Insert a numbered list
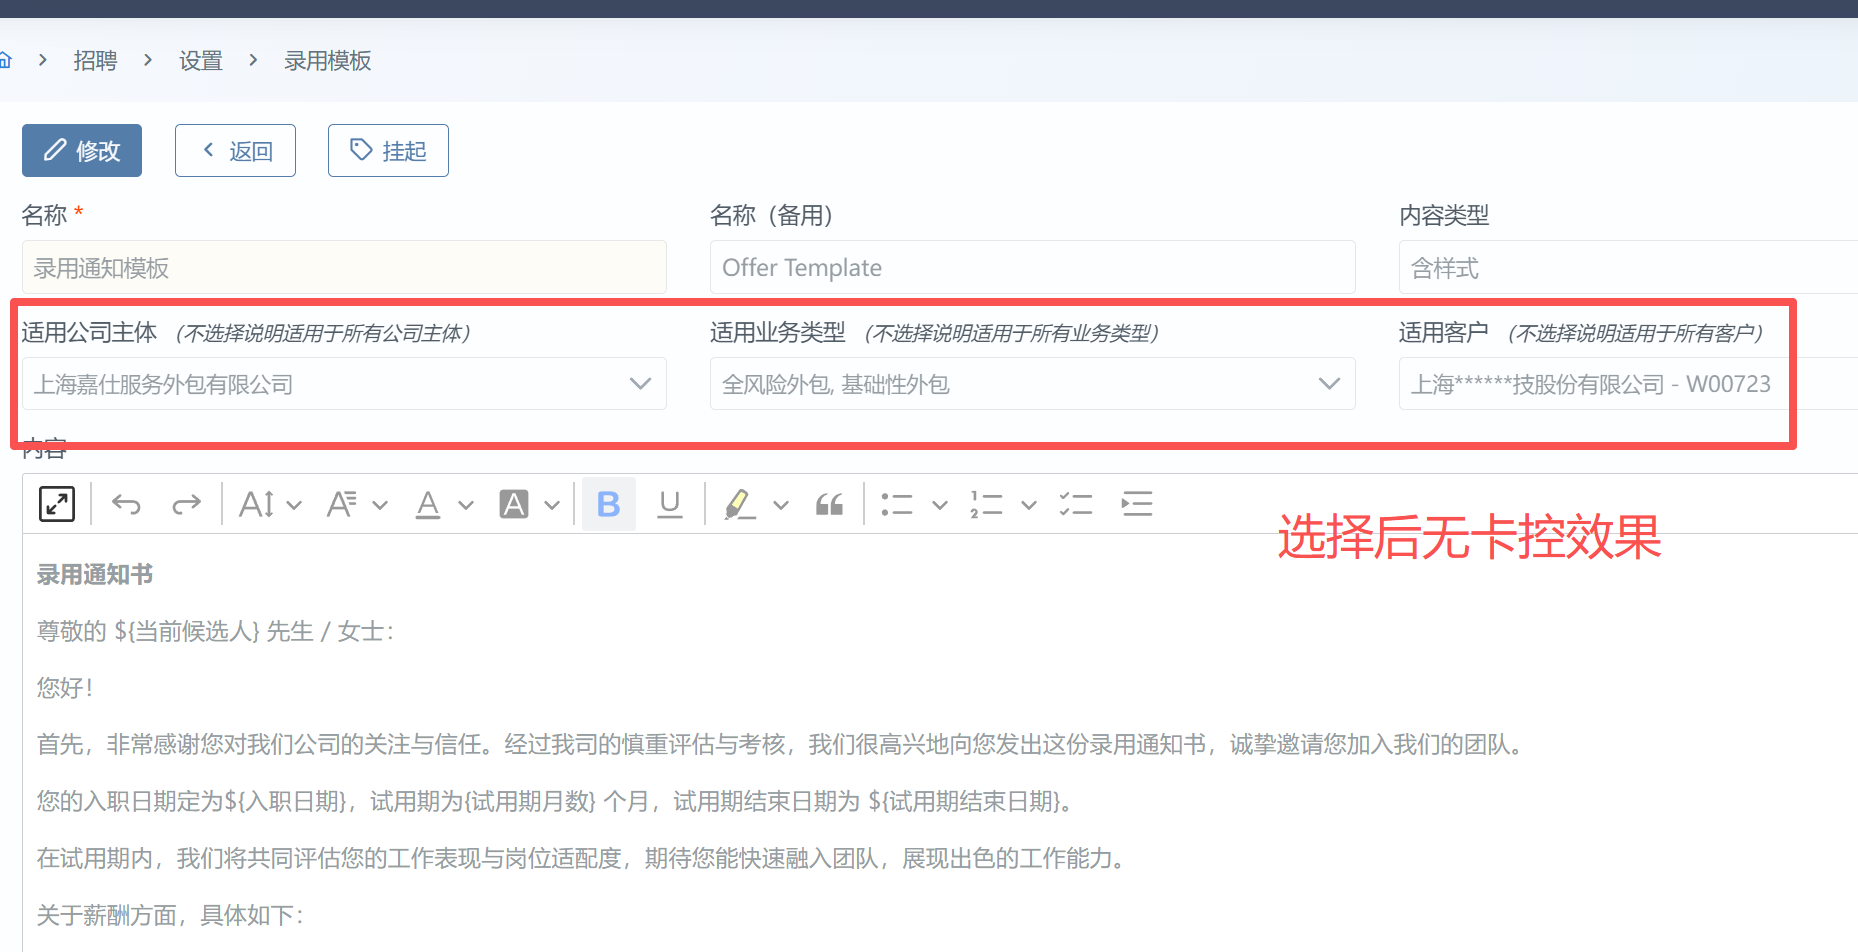 tap(986, 504)
